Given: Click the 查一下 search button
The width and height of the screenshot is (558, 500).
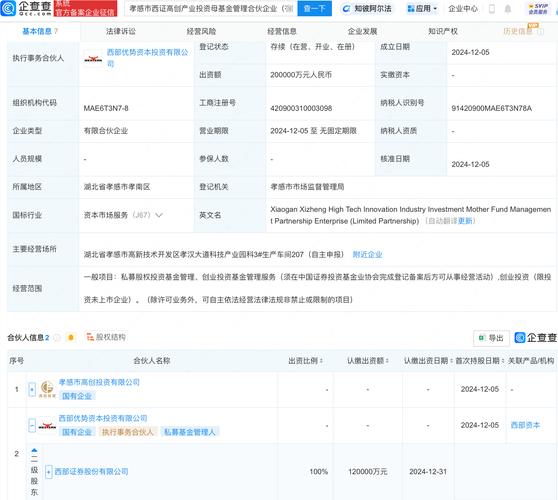Looking at the screenshot, I should [315, 8].
